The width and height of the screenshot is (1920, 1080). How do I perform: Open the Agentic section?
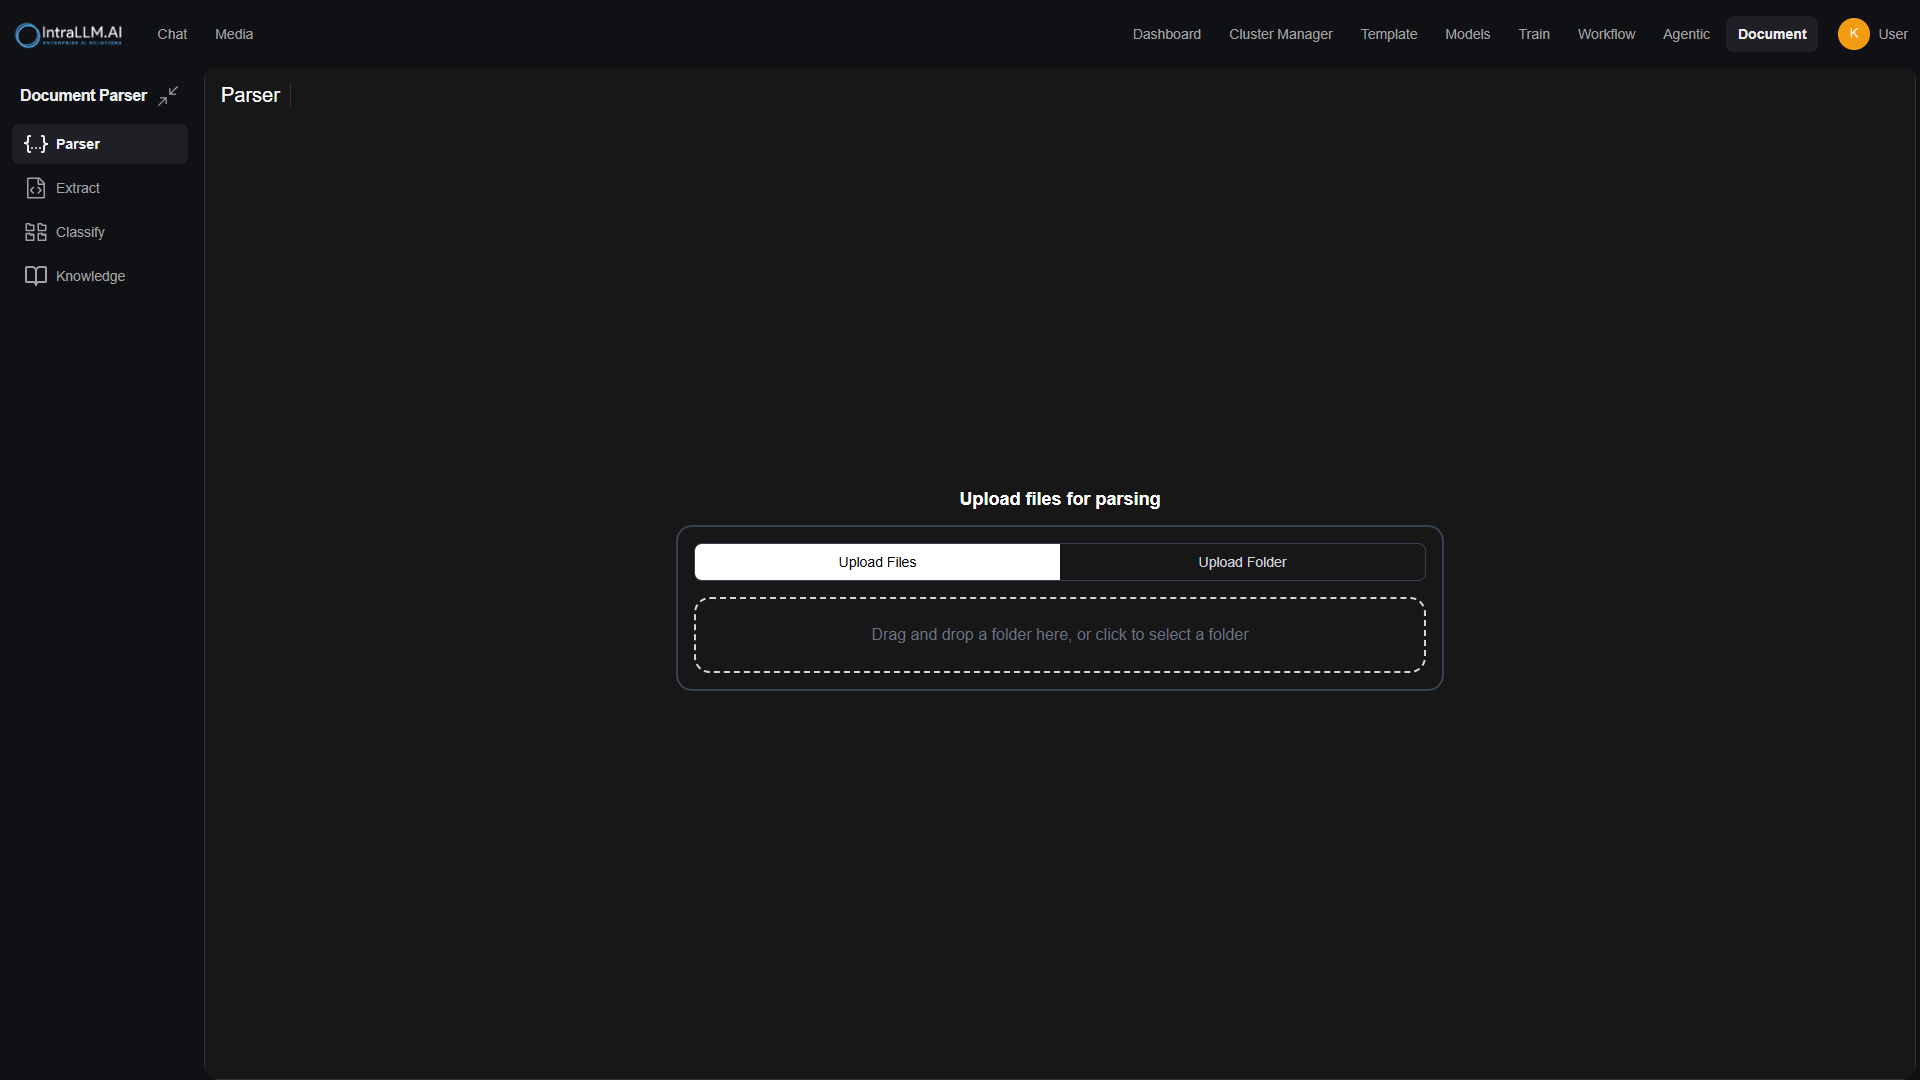pyautogui.click(x=1686, y=34)
